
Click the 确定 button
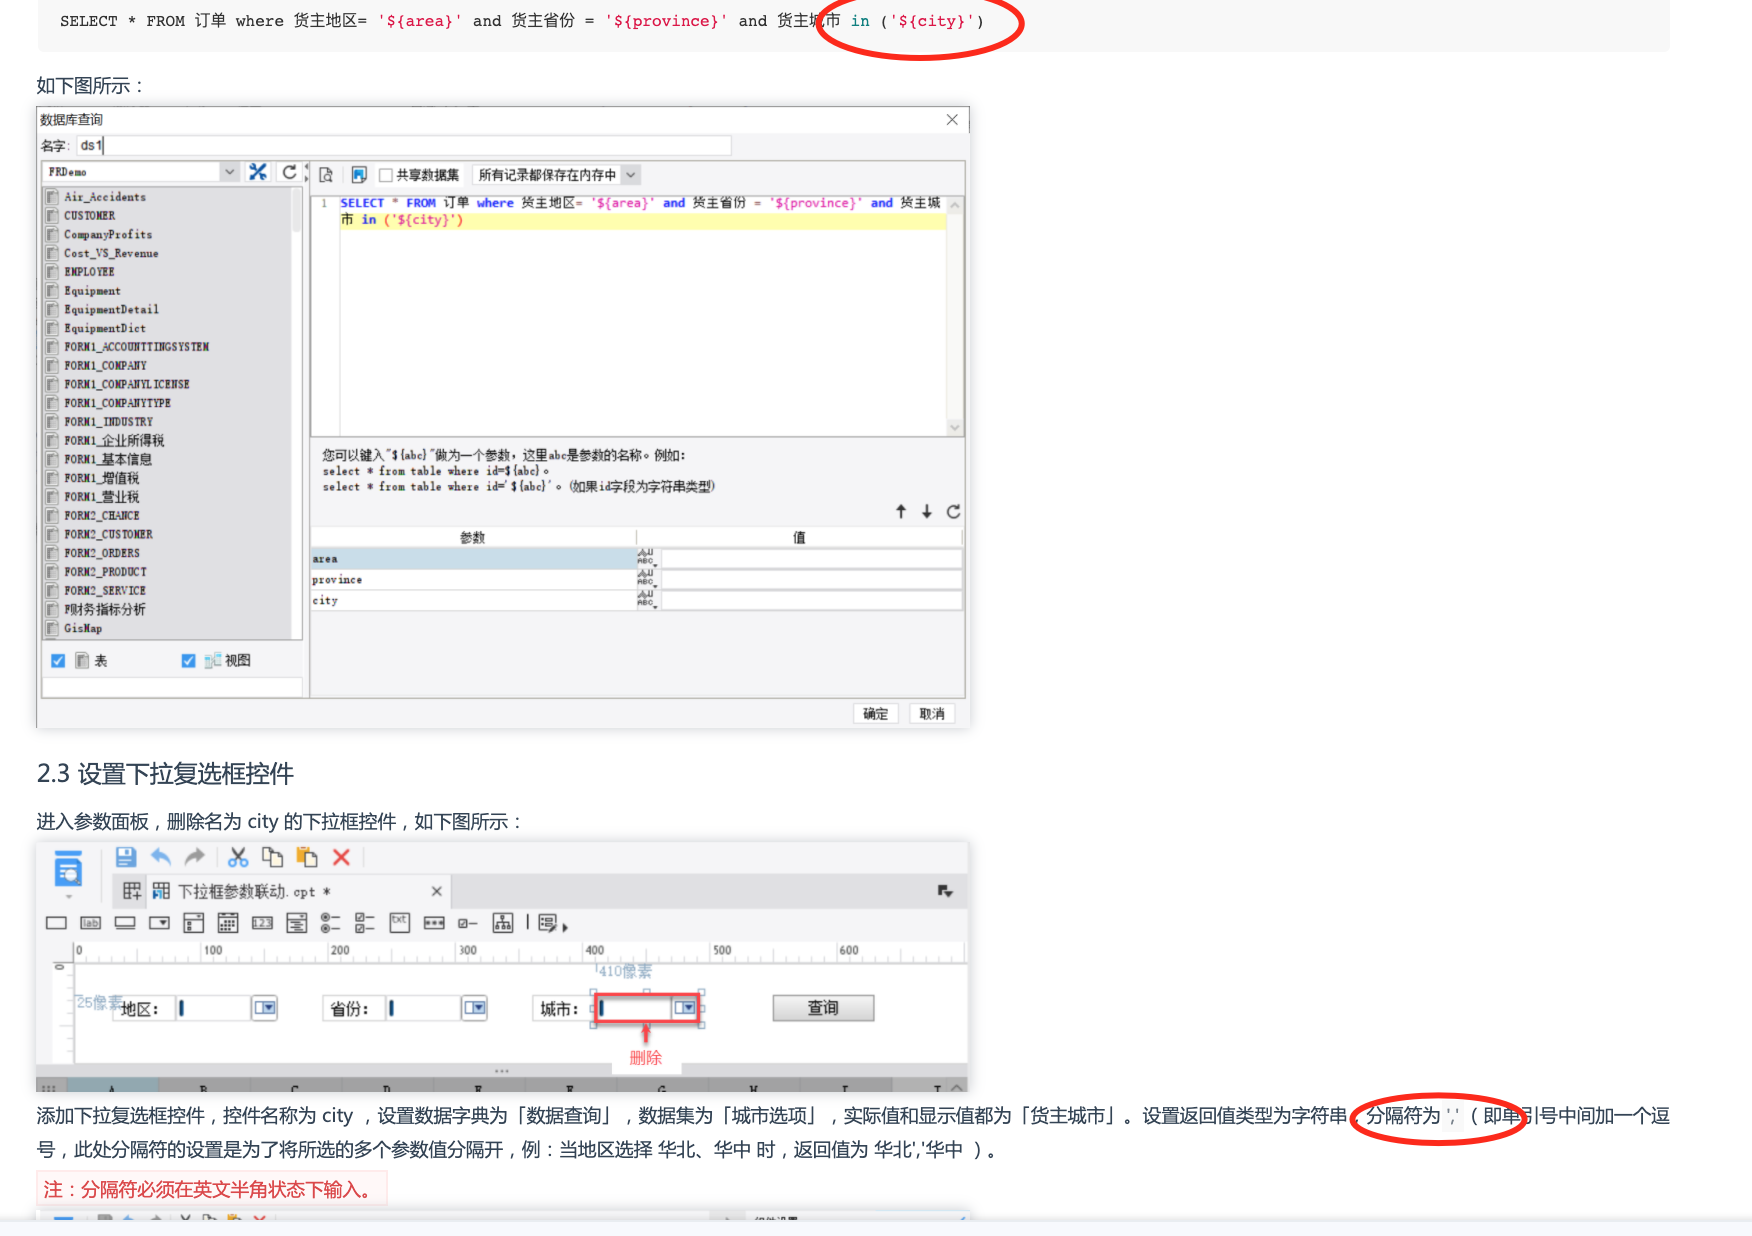pos(876,713)
